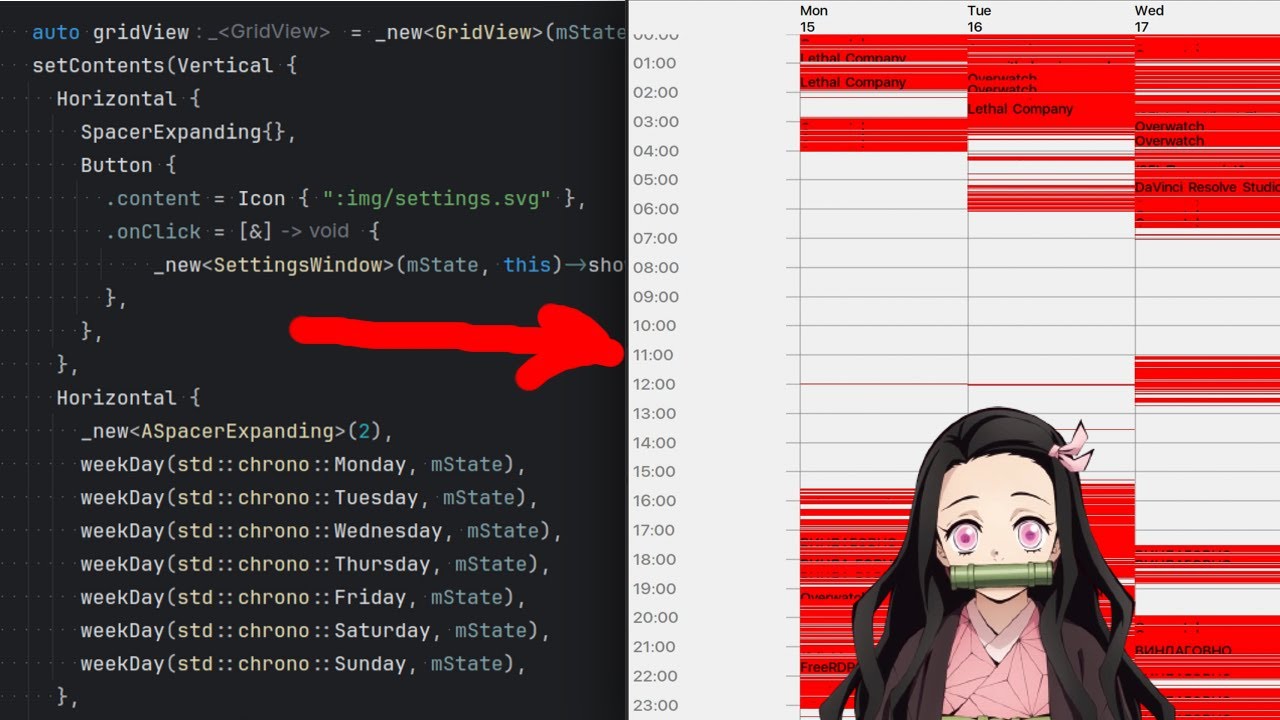Select the weekDay Sunday code line
Viewport: 1280px width, 720px height.
coord(303,663)
